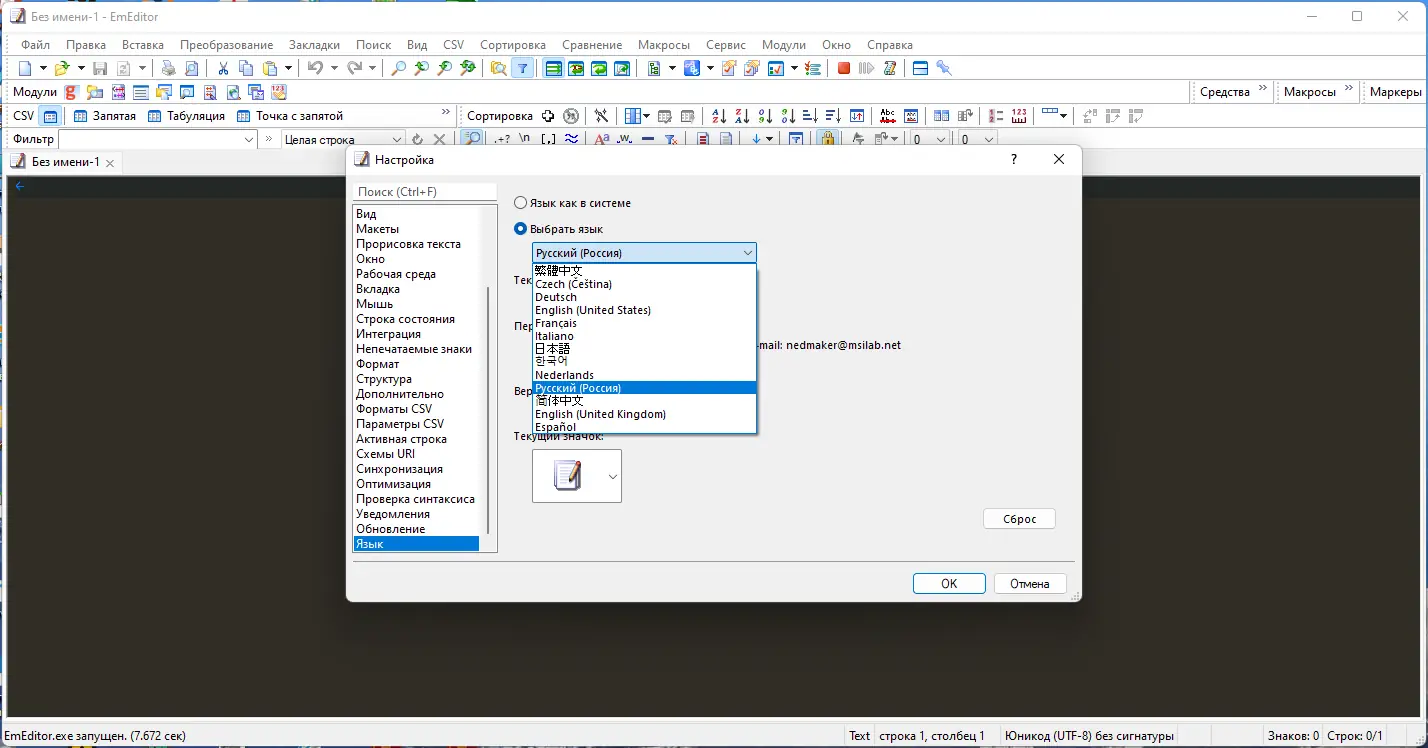This screenshot has width=1428, height=748.
Task: Select Français from the language list
Action: 644,323
